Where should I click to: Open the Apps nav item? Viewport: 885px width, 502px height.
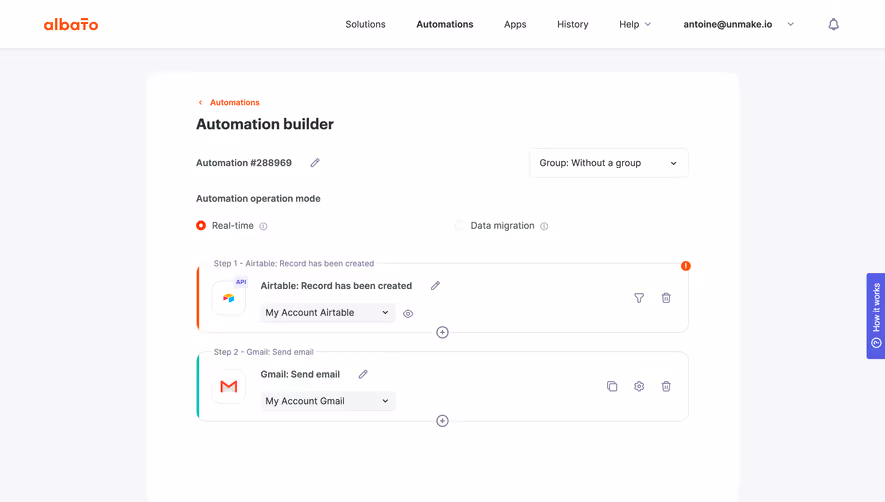click(515, 24)
